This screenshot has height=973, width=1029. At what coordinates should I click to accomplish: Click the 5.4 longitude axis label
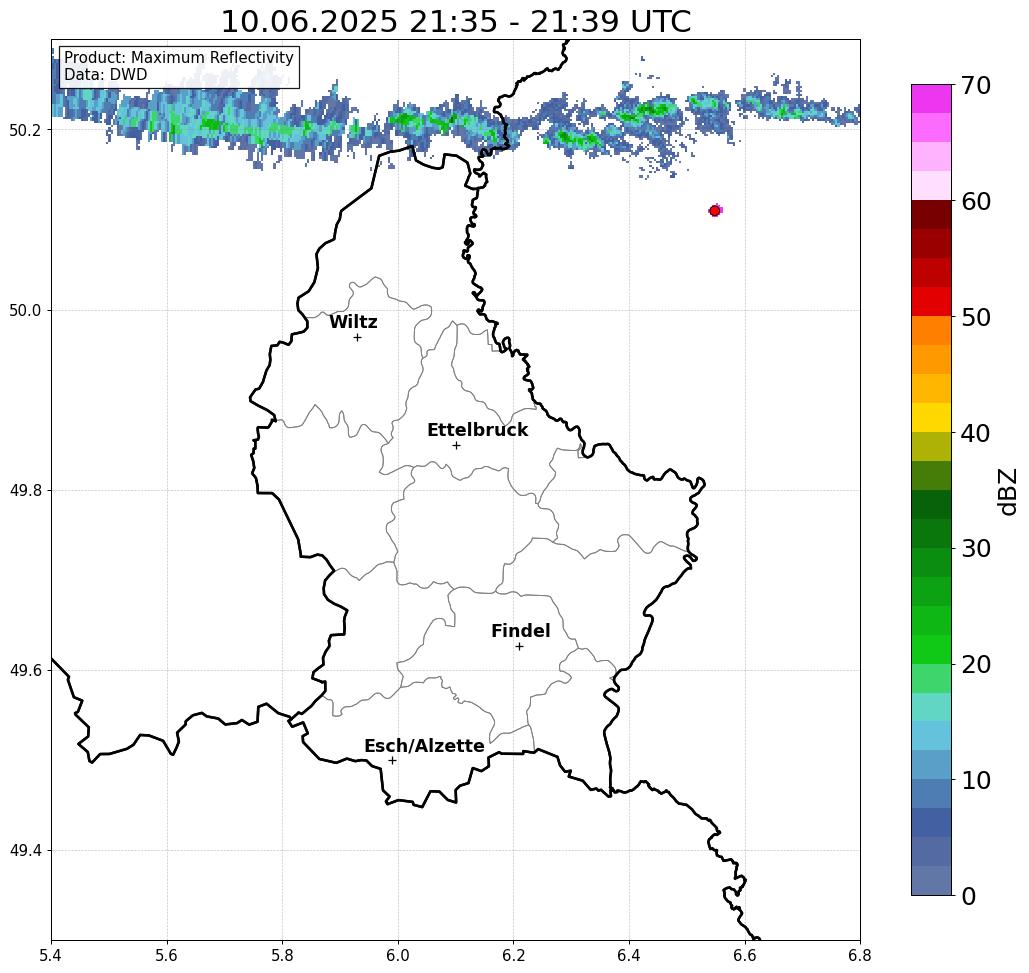tap(51, 956)
